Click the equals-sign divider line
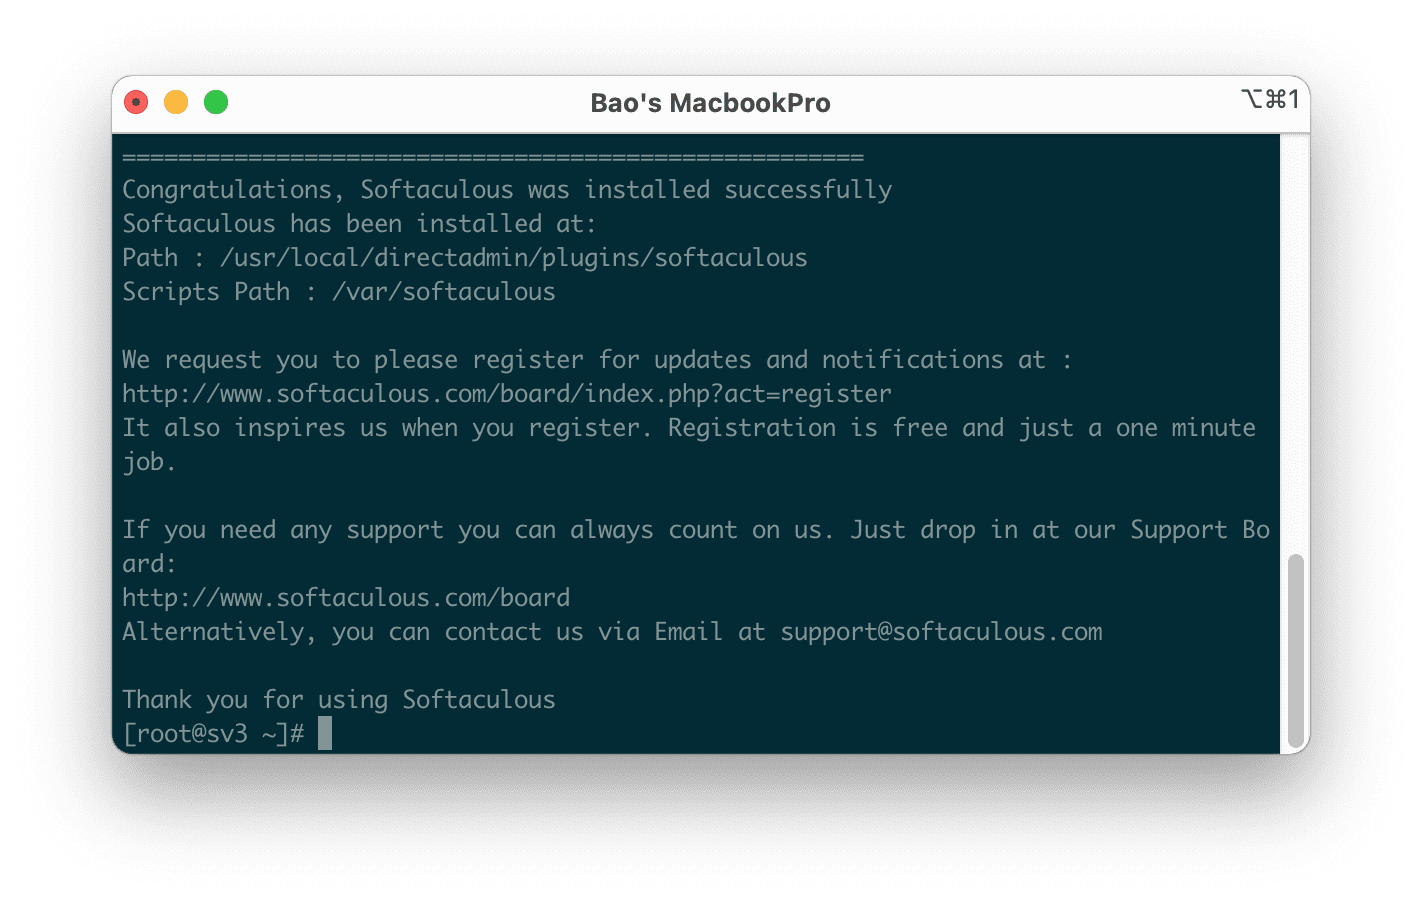Image resolution: width=1422 pixels, height=902 pixels. pyautogui.click(x=493, y=155)
